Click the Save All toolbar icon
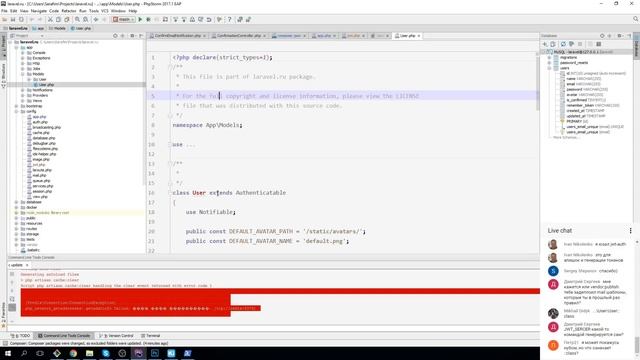Viewport: 640px width, 360px height. coord(13,19)
